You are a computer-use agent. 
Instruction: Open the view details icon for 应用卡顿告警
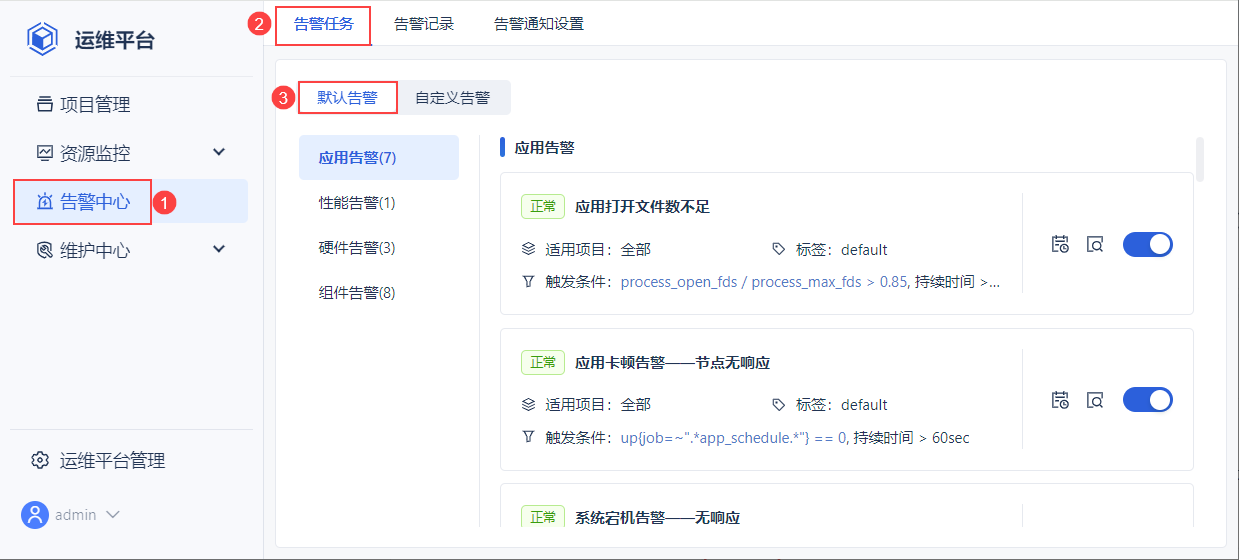pos(1095,400)
